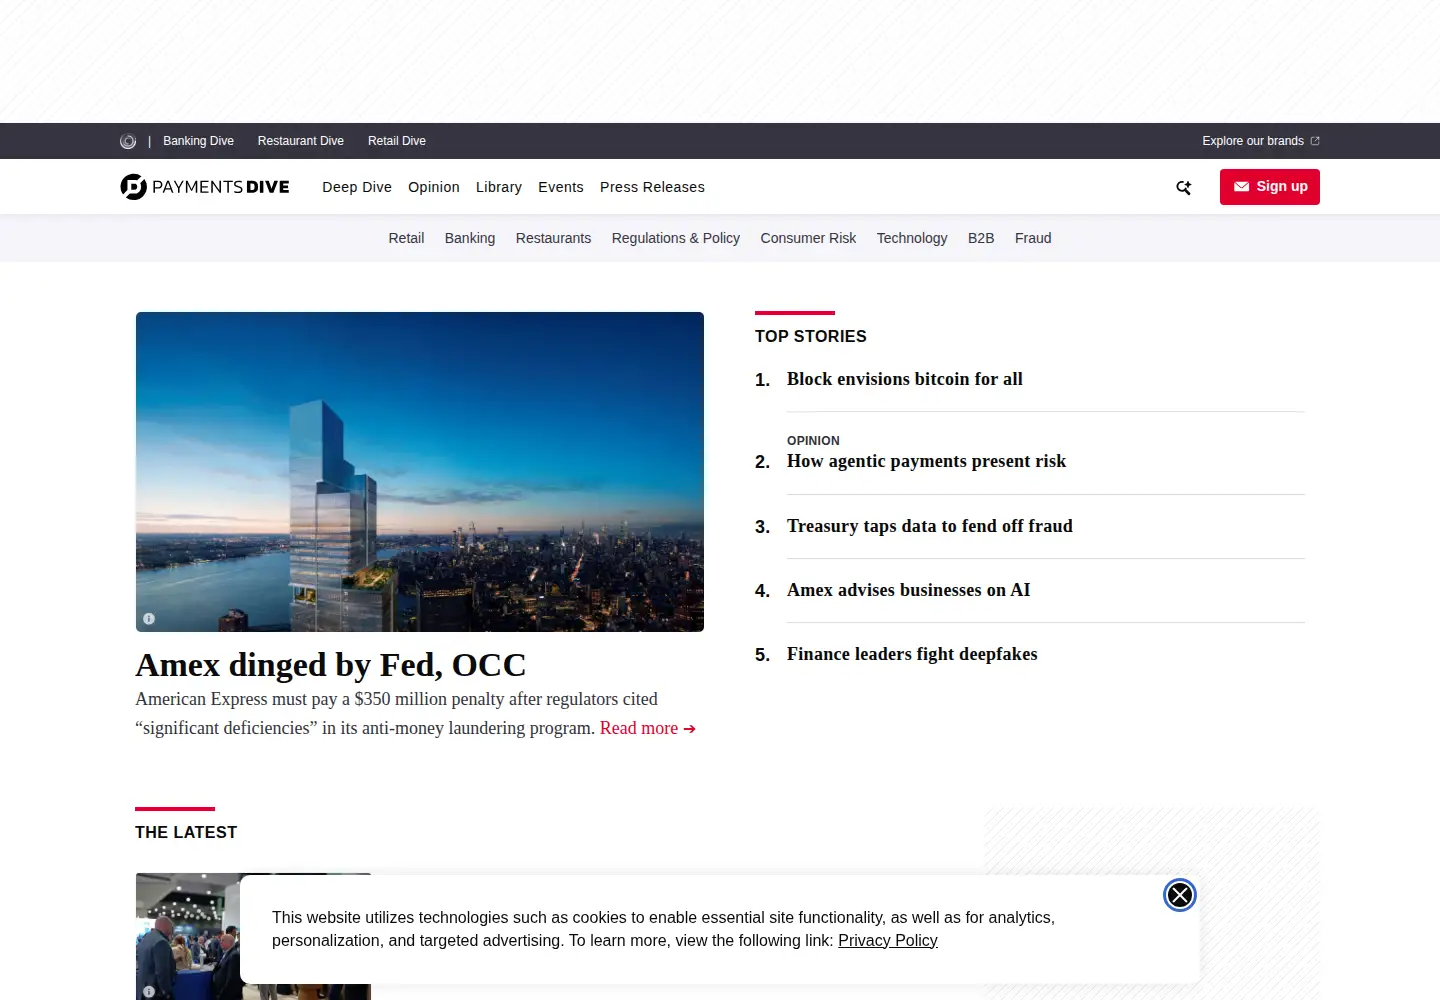This screenshot has height=1000, width=1440.
Task: Click the Payments Dive logo
Action: coord(205,187)
